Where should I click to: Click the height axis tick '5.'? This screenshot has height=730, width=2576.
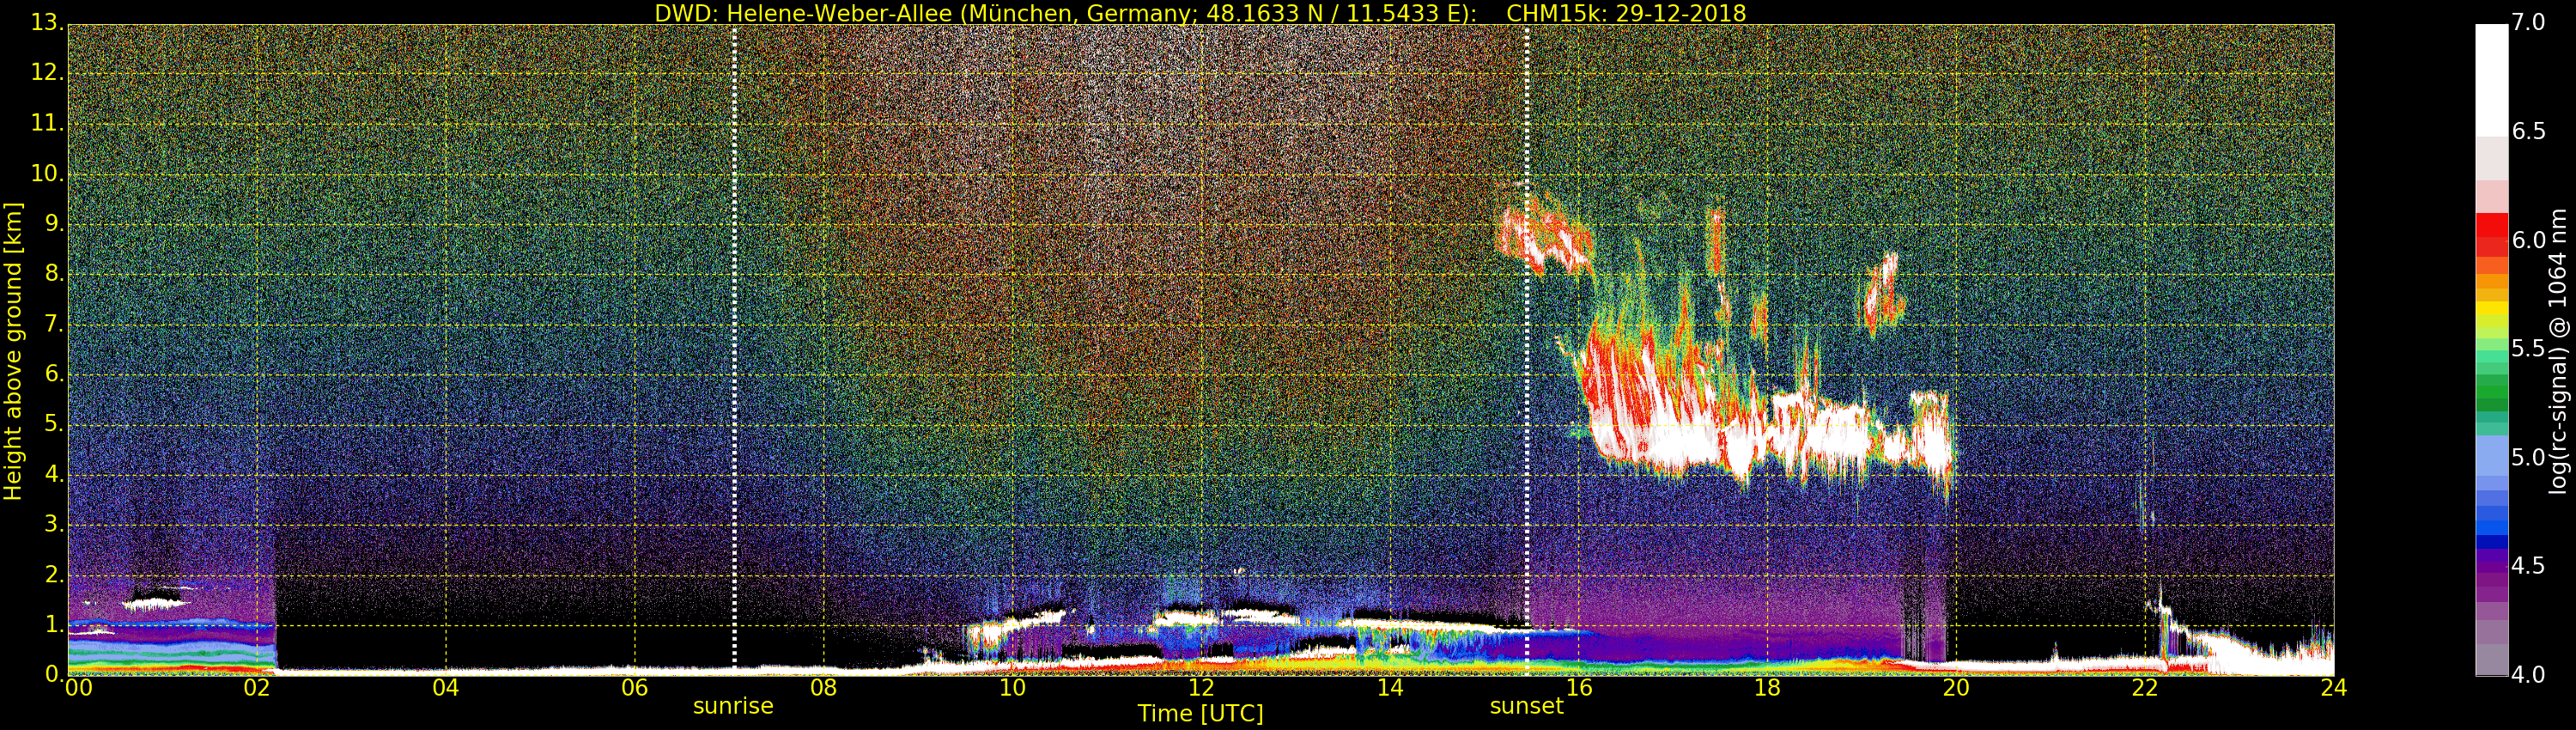(54, 424)
